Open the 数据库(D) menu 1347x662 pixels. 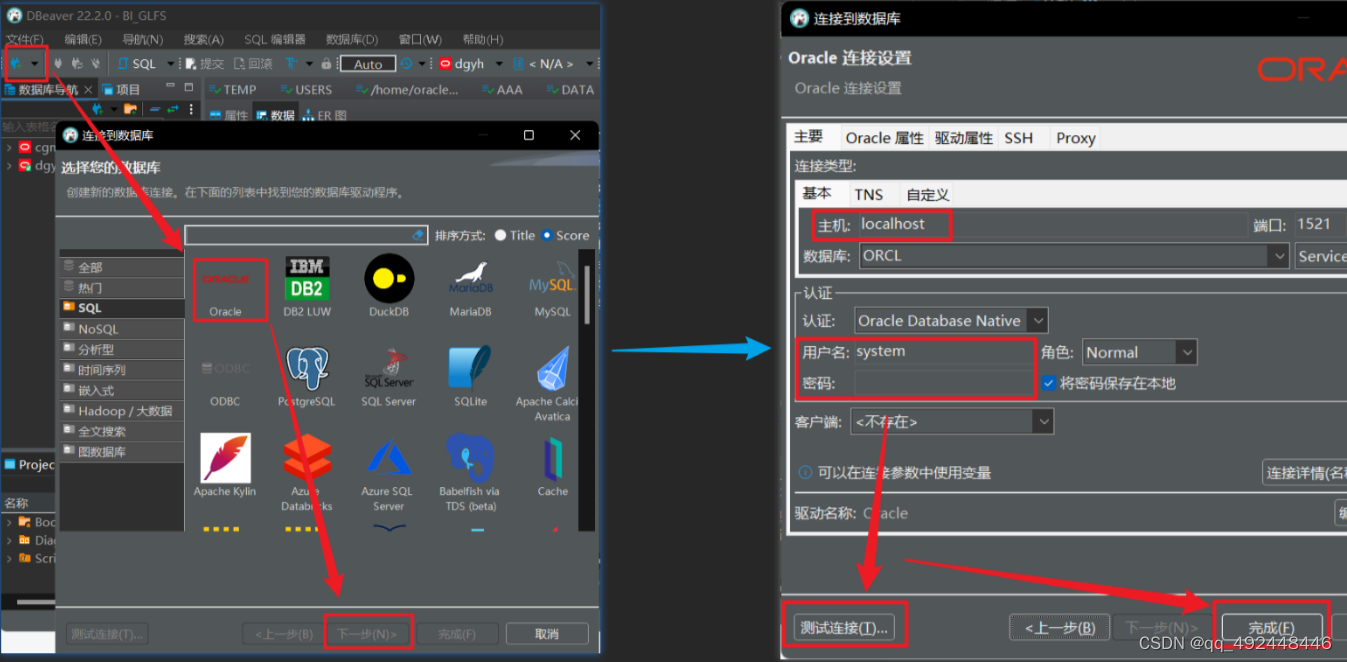[352, 39]
